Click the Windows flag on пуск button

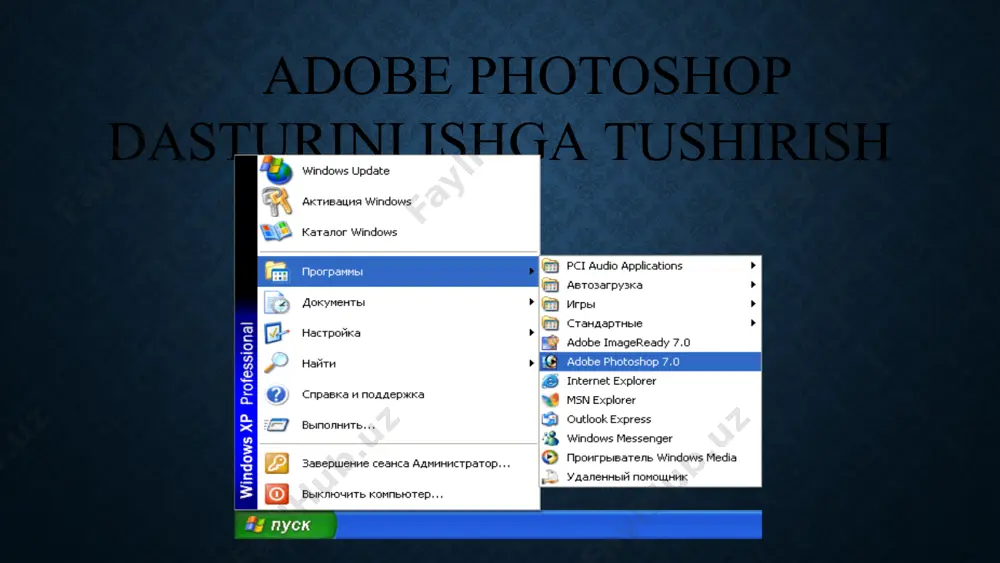[254, 524]
